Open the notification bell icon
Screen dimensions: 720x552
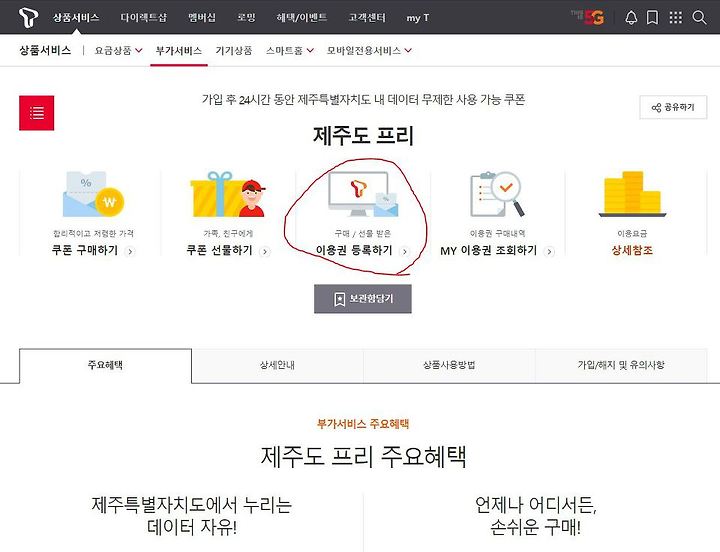[x=631, y=18]
